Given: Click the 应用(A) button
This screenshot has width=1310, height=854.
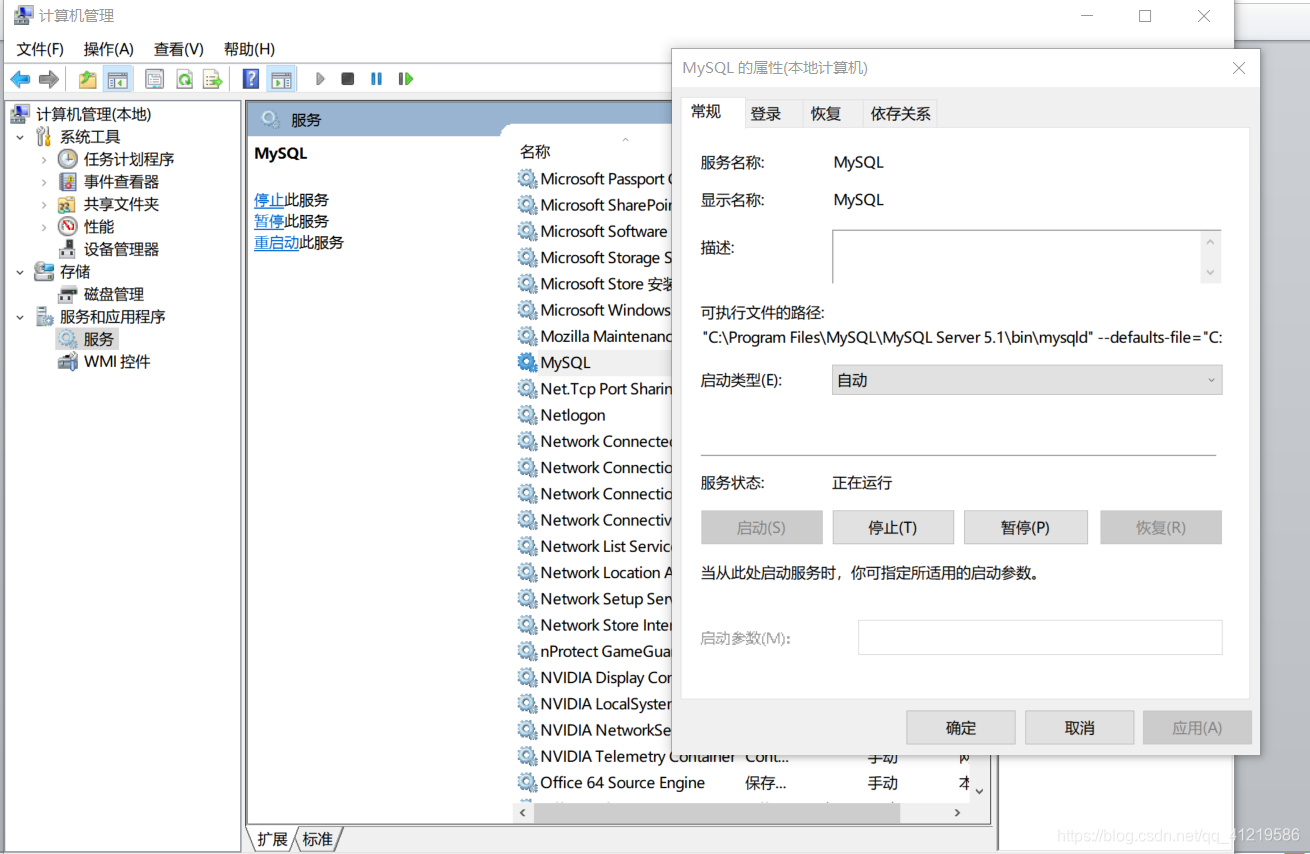Looking at the screenshot, I should [1197, 728].
